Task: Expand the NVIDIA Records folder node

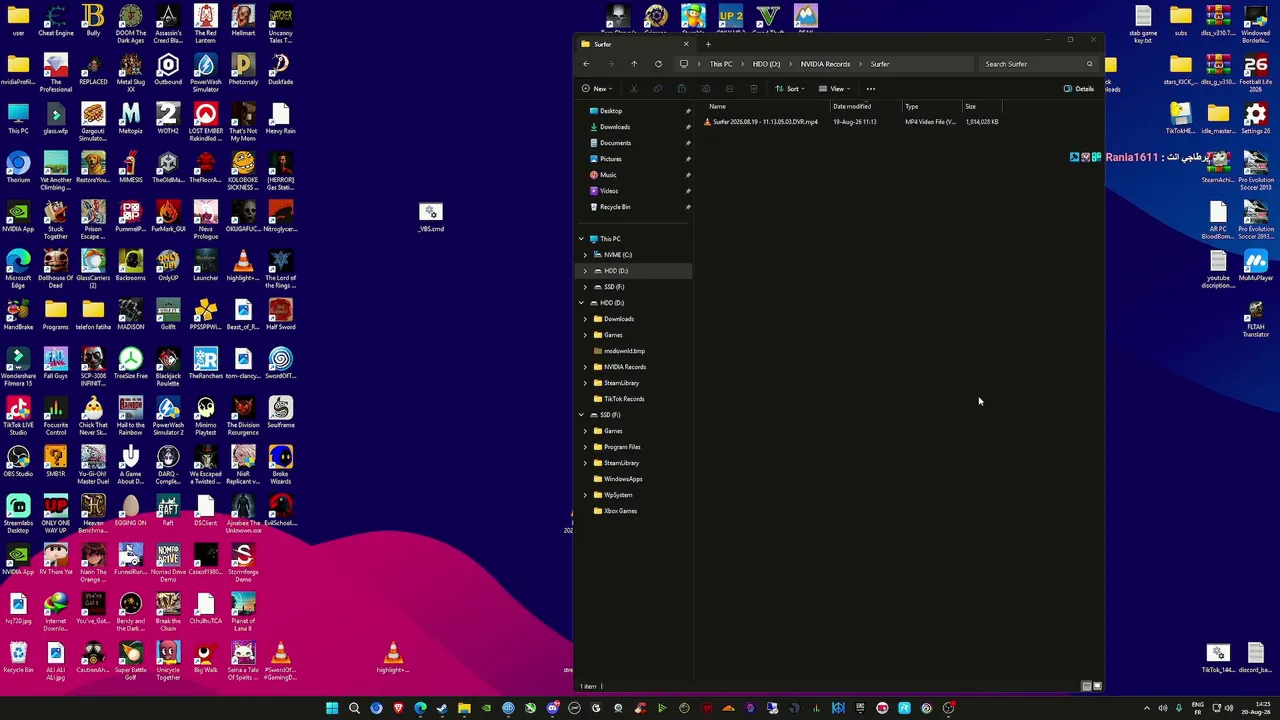Action: [585, 367]
